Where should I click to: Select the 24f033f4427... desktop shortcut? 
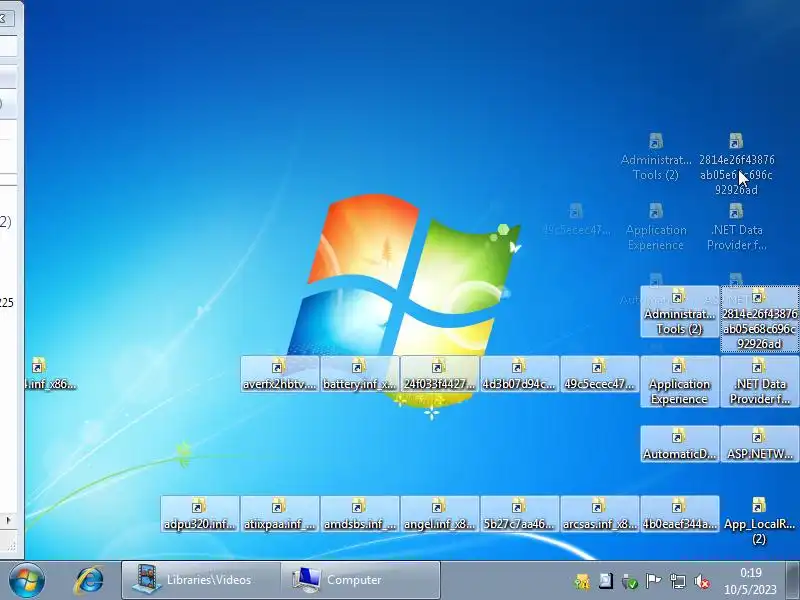coord(440,374)
